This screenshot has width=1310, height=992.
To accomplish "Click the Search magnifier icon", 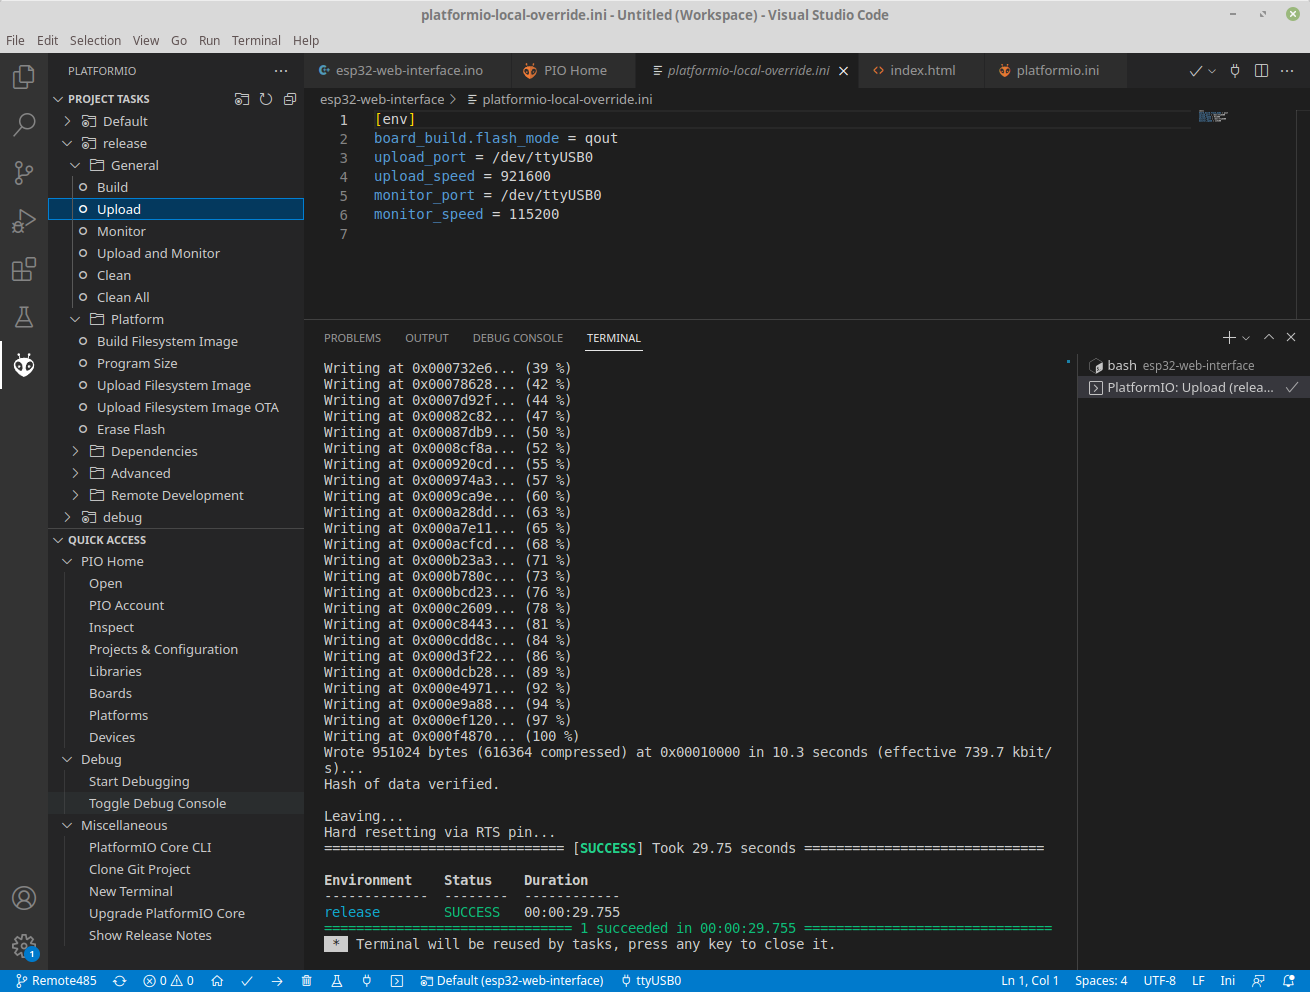I will tap(24, 125).
